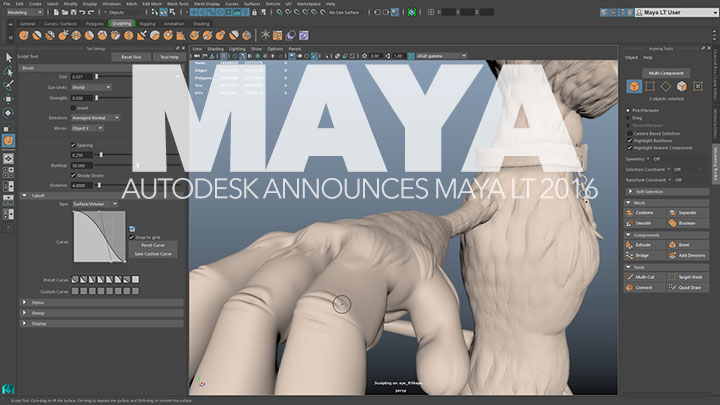Viewport: 720px width, 405px height.
Task: Click the undo arrow toolbar icon
Action: pyautogui.click(x=82, y=12)
